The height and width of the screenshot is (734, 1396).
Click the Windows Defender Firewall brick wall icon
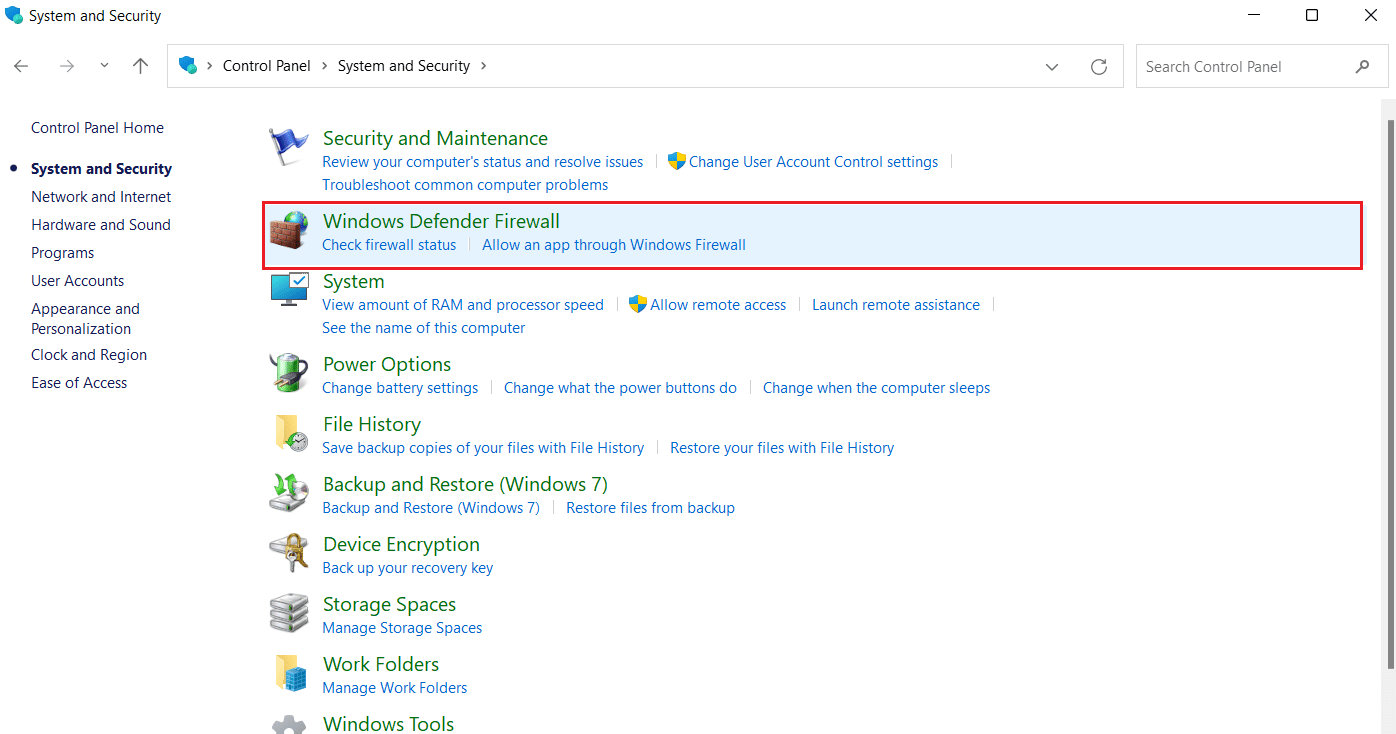(289, 231)
